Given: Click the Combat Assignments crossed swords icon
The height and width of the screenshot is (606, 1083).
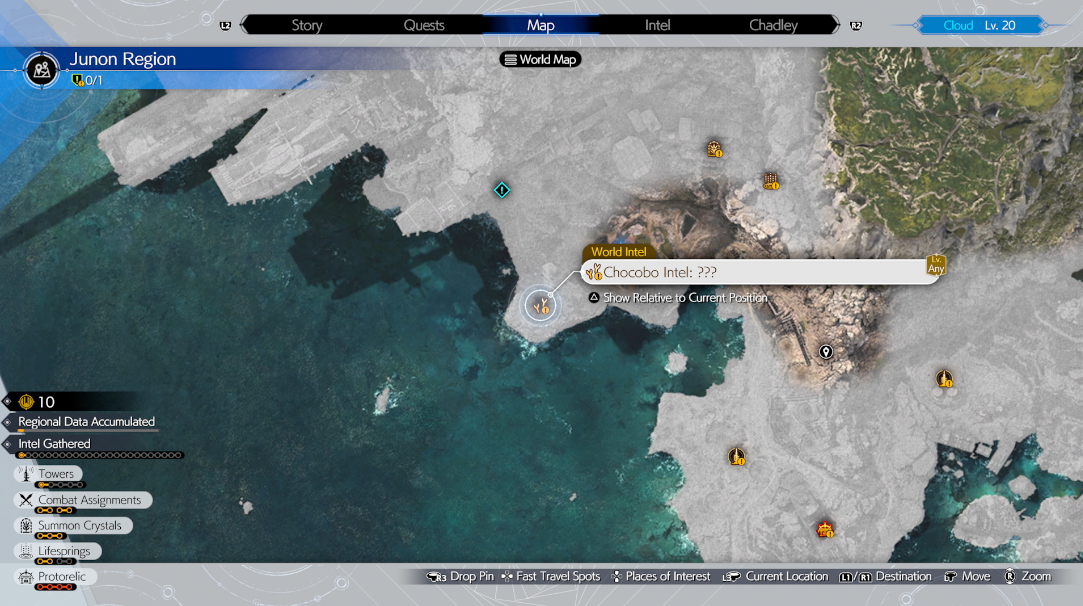Looking at the screenshot, I should (x=26, y=500).
